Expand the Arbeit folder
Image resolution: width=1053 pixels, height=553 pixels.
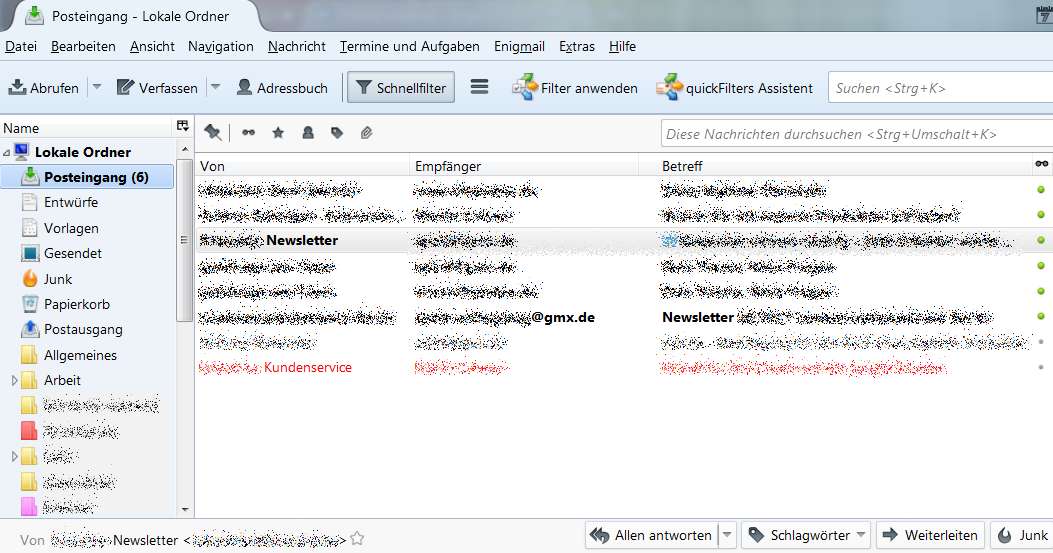[14, 380]
